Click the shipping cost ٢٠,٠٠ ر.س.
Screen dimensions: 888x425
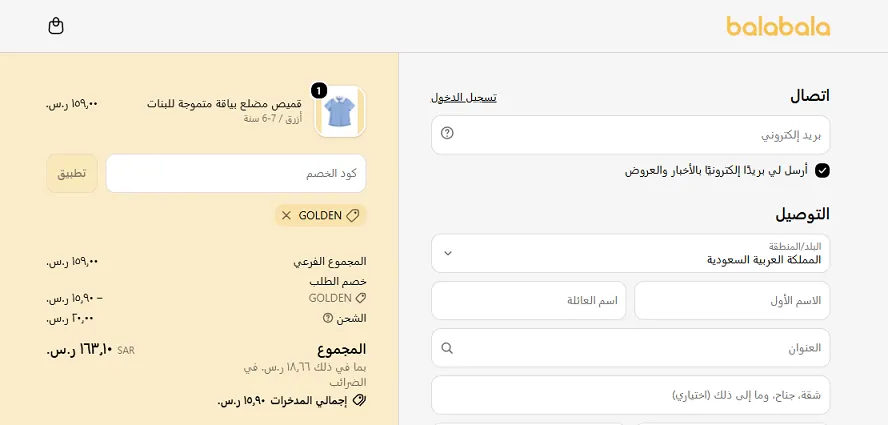[x=70, y=318]
